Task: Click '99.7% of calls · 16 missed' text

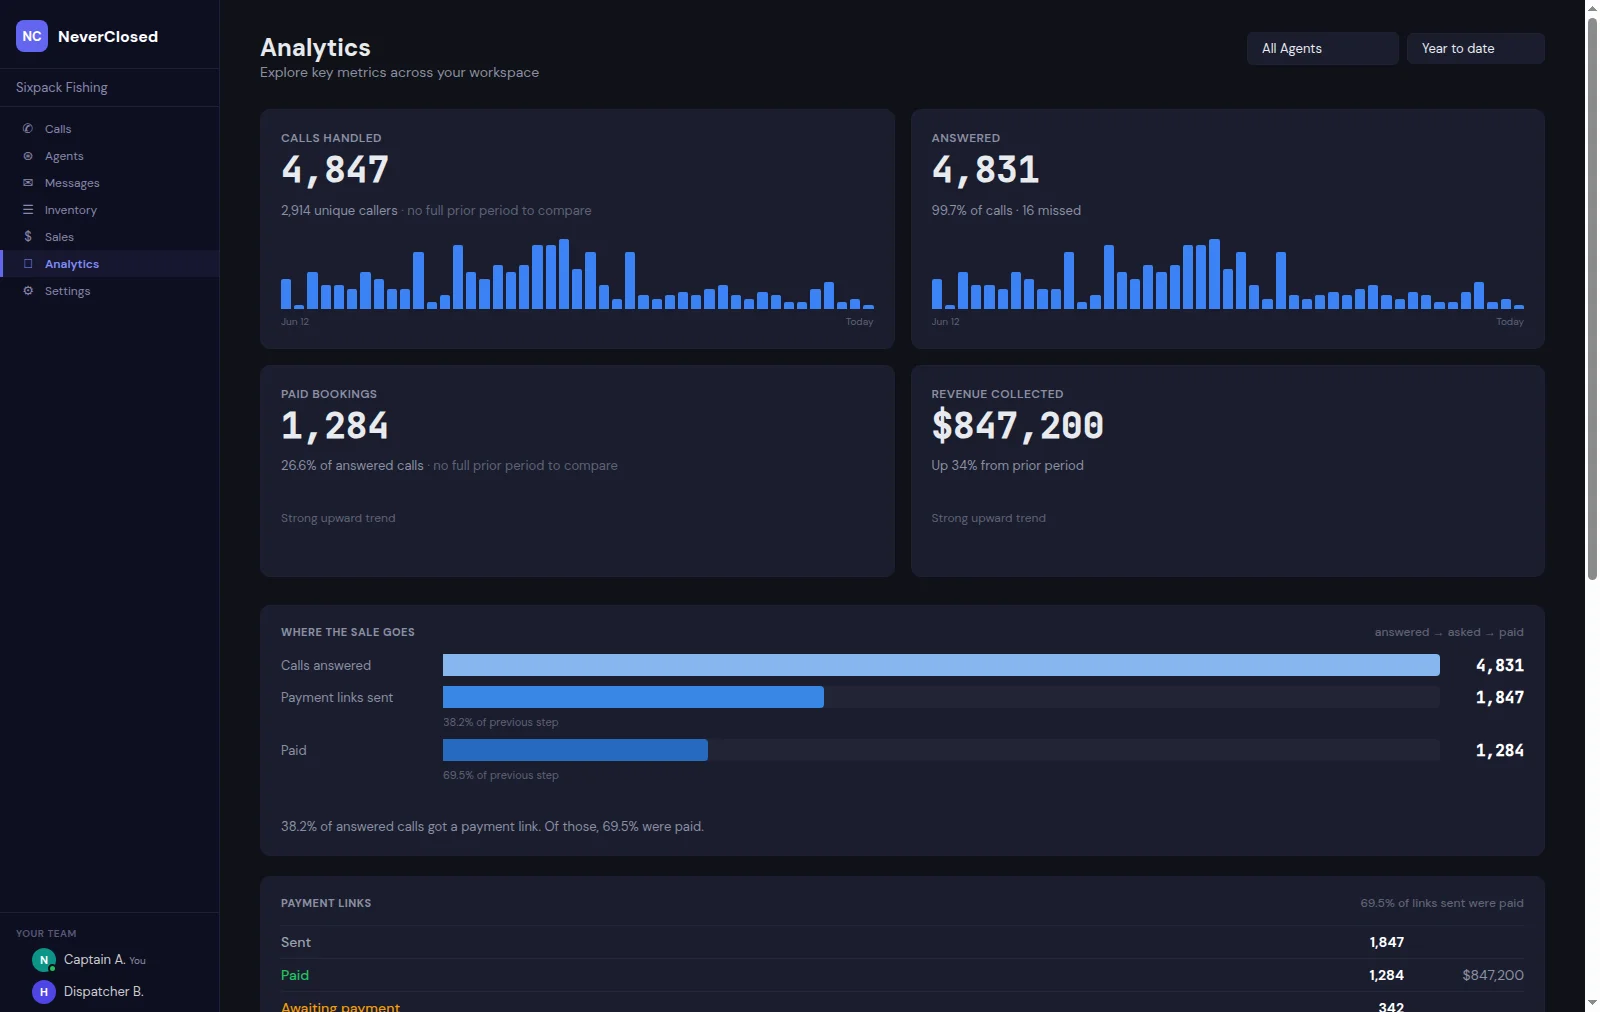Action: click(x=1006, y=211)
